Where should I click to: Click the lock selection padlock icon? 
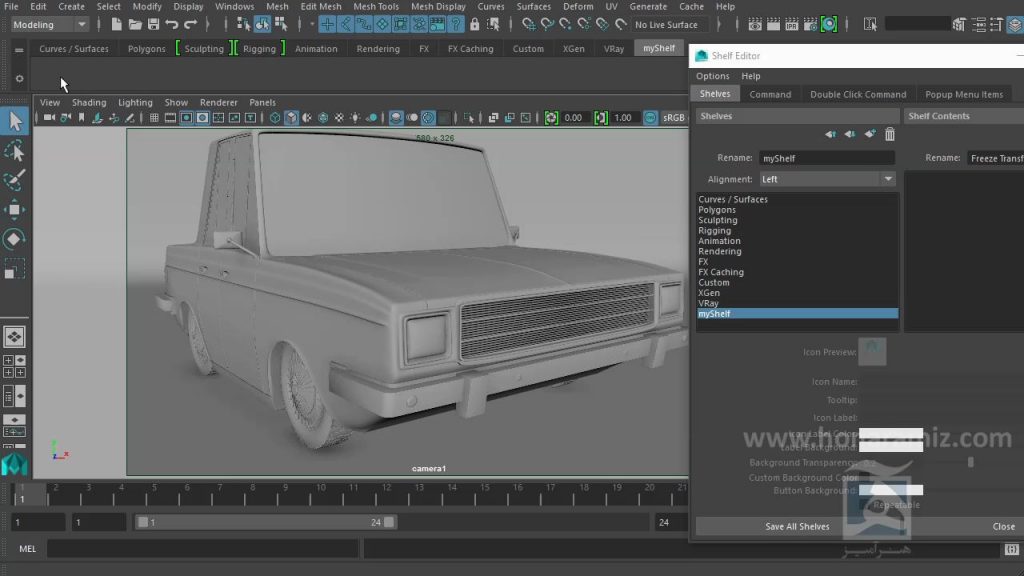tap(474, 25)
